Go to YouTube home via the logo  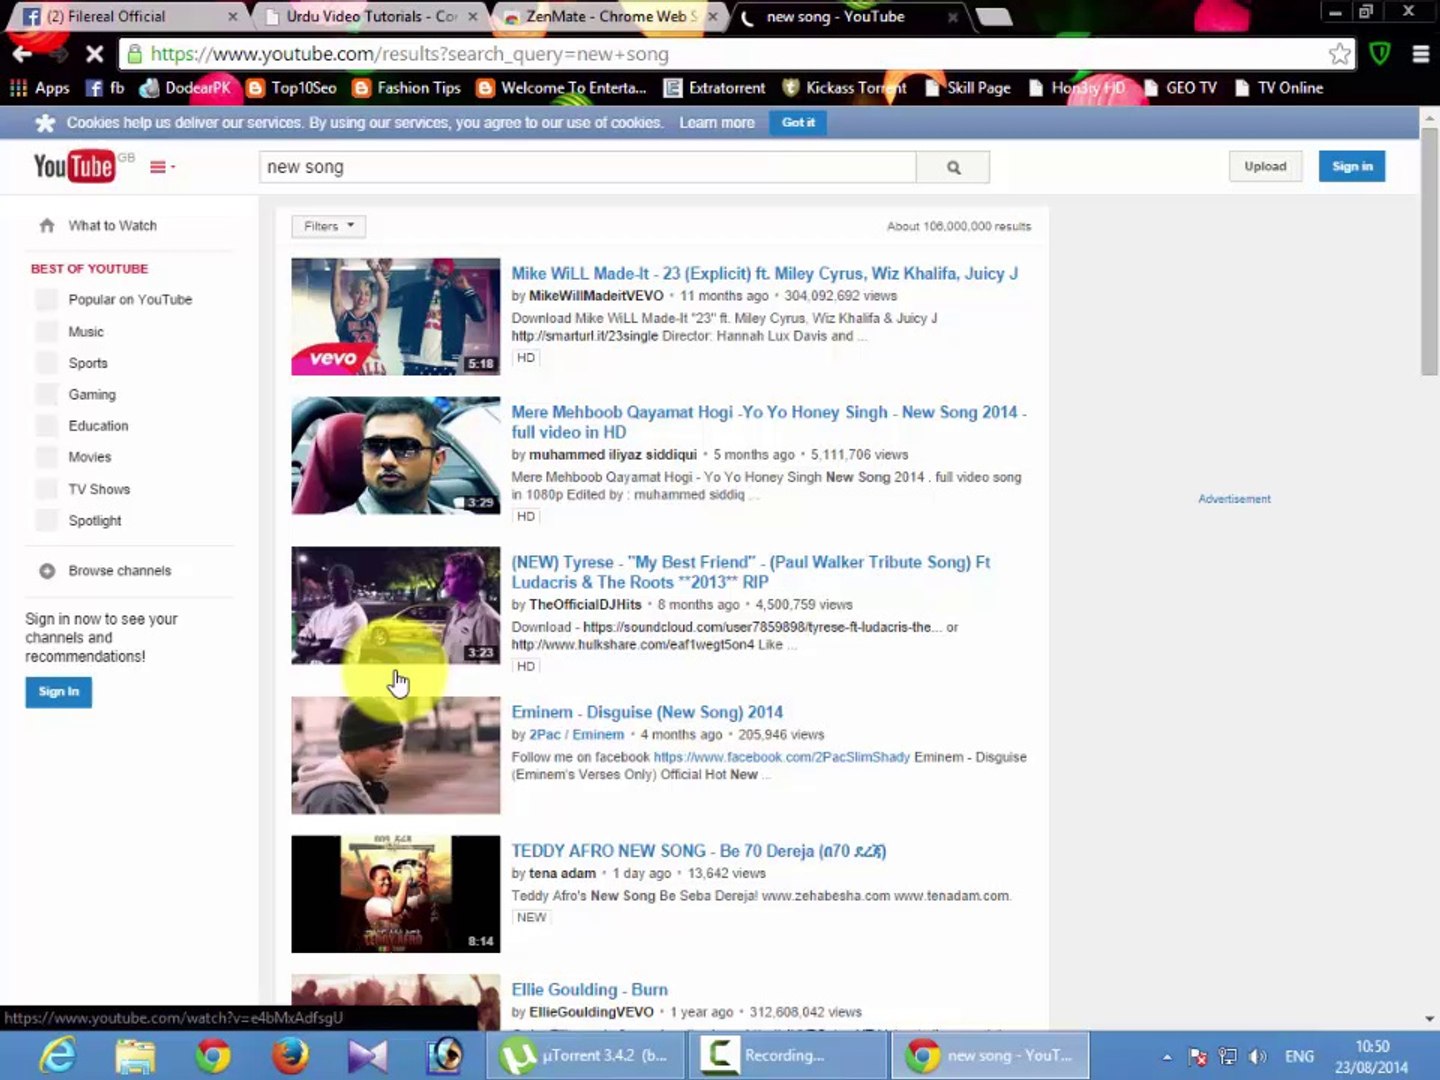pyautogui.click(x=75, y=166)
